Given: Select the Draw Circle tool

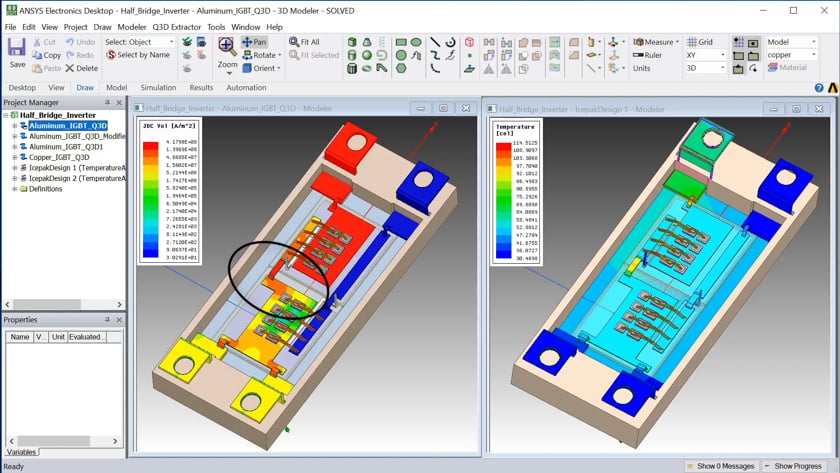Looking at the screenshot, I should point(401,55).
